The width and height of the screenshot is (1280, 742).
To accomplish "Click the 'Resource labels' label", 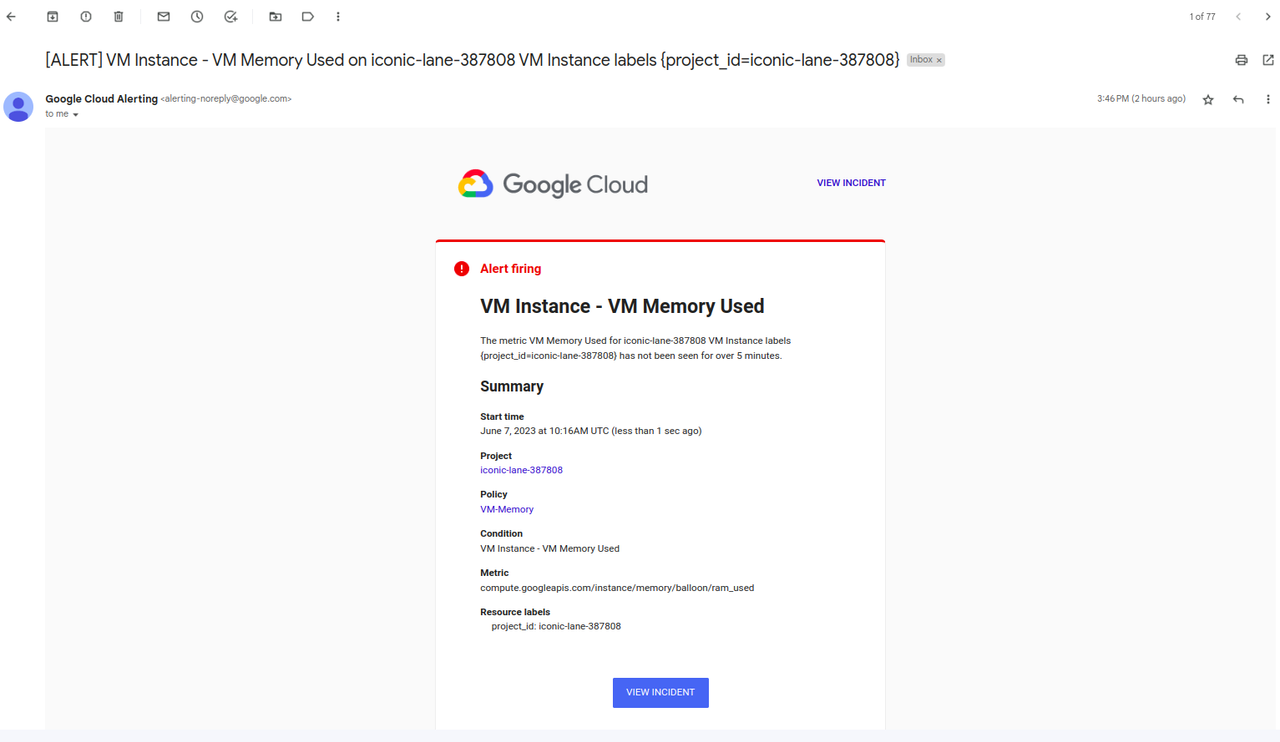I will click(x=515, y=612).
